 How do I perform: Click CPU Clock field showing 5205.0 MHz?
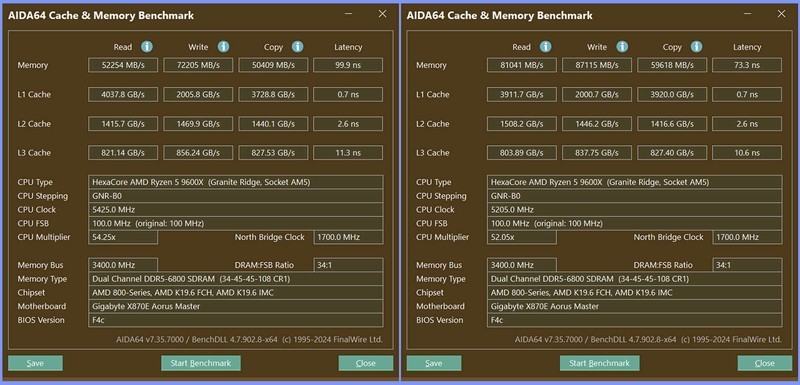634,210
